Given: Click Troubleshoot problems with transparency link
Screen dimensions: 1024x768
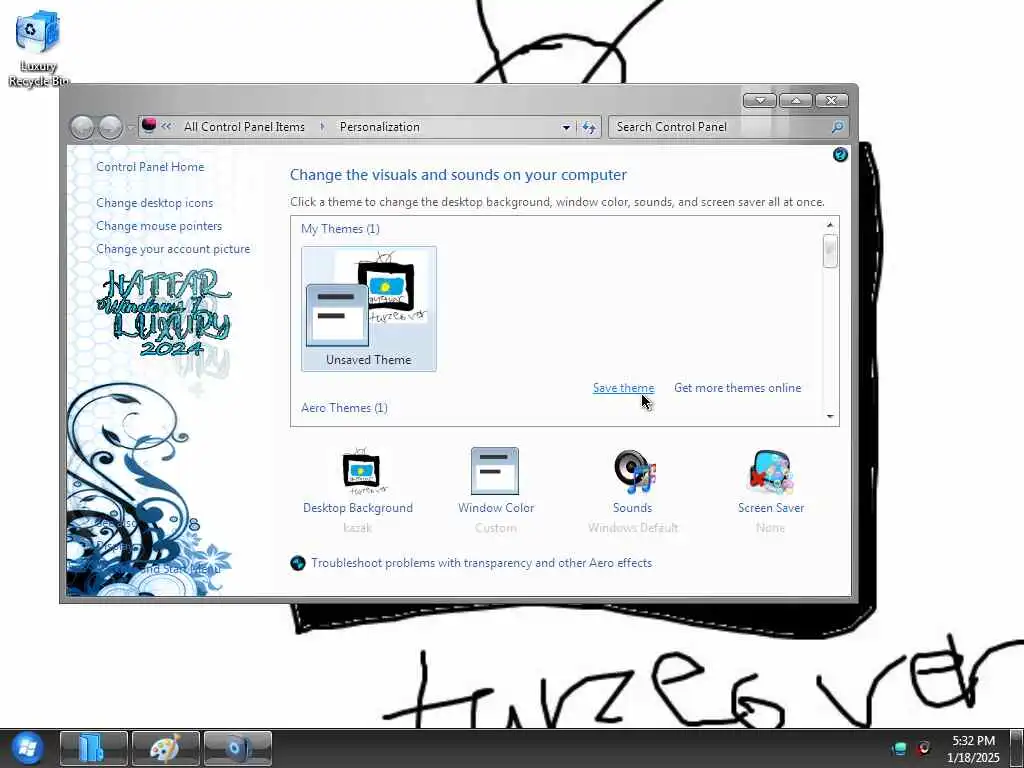Looking at the screenshot, I should pos(481,563).
